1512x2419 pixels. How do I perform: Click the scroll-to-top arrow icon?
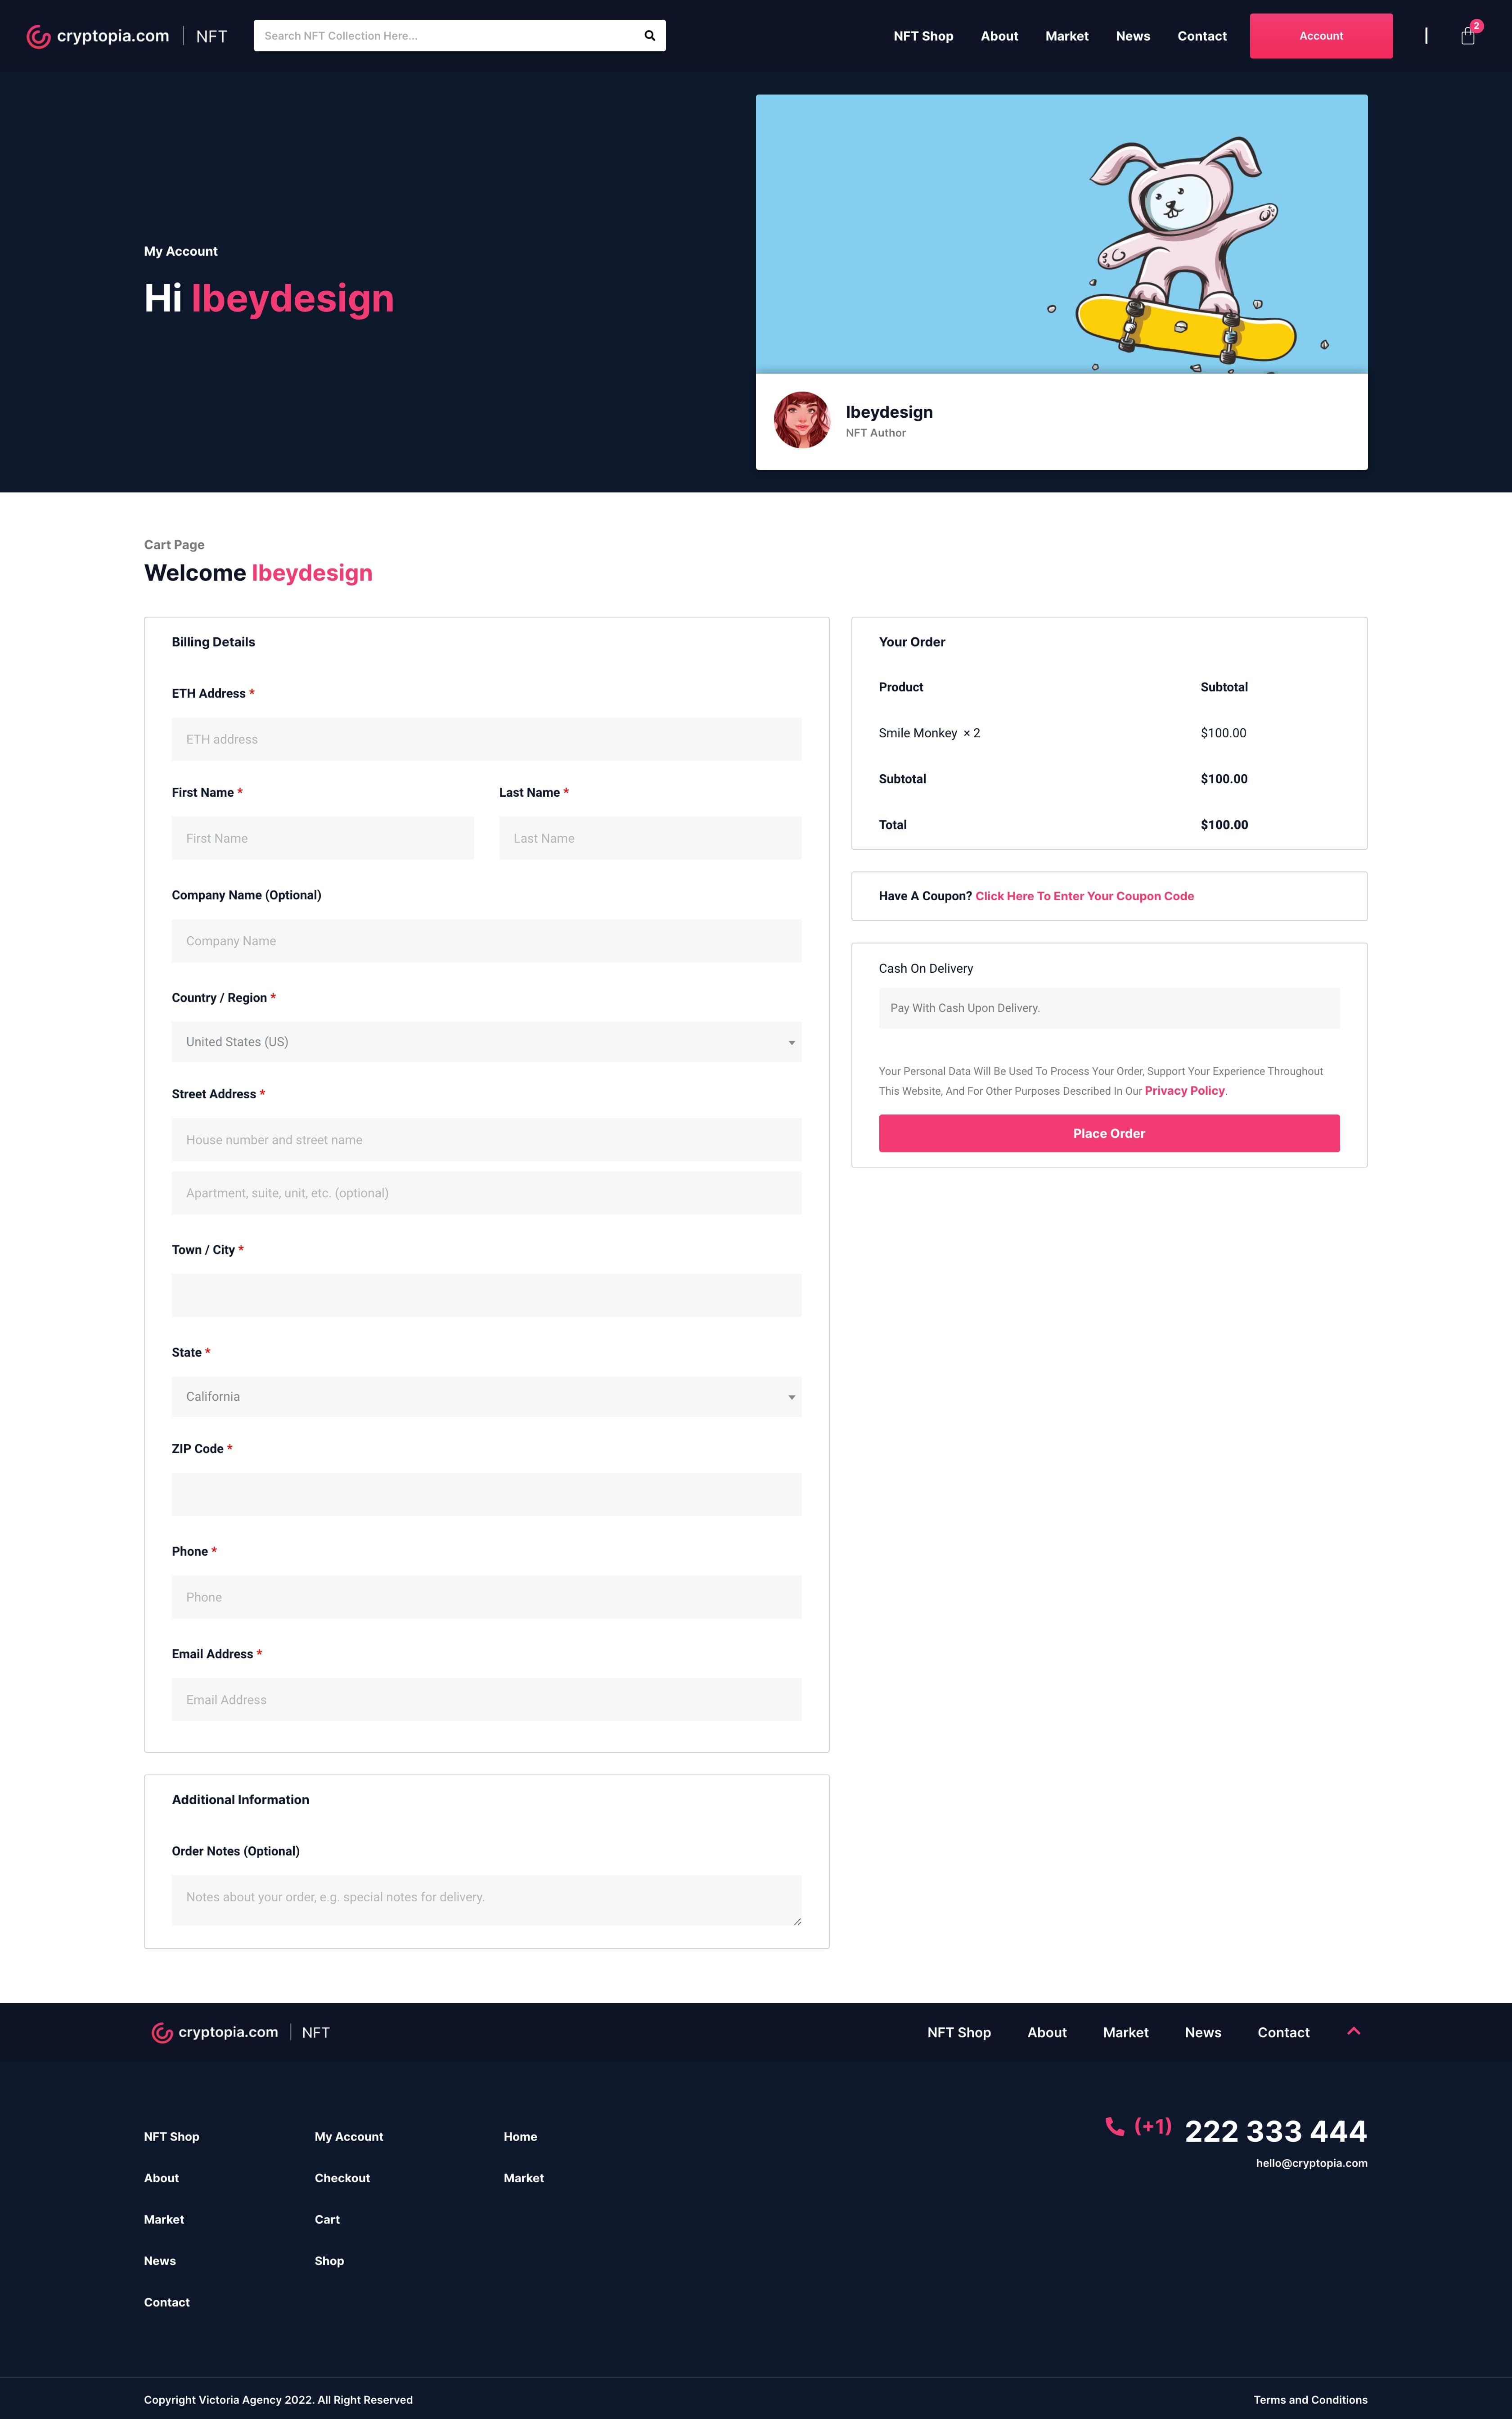point(1353,2031)
